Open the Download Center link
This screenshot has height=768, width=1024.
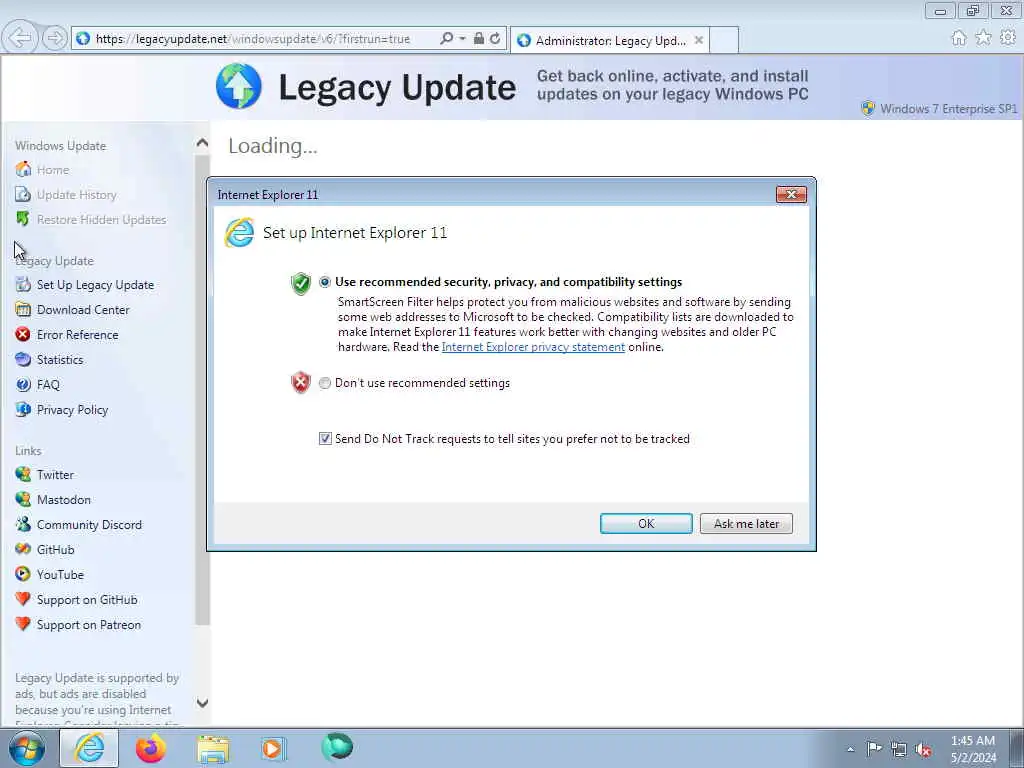point(83,310)
